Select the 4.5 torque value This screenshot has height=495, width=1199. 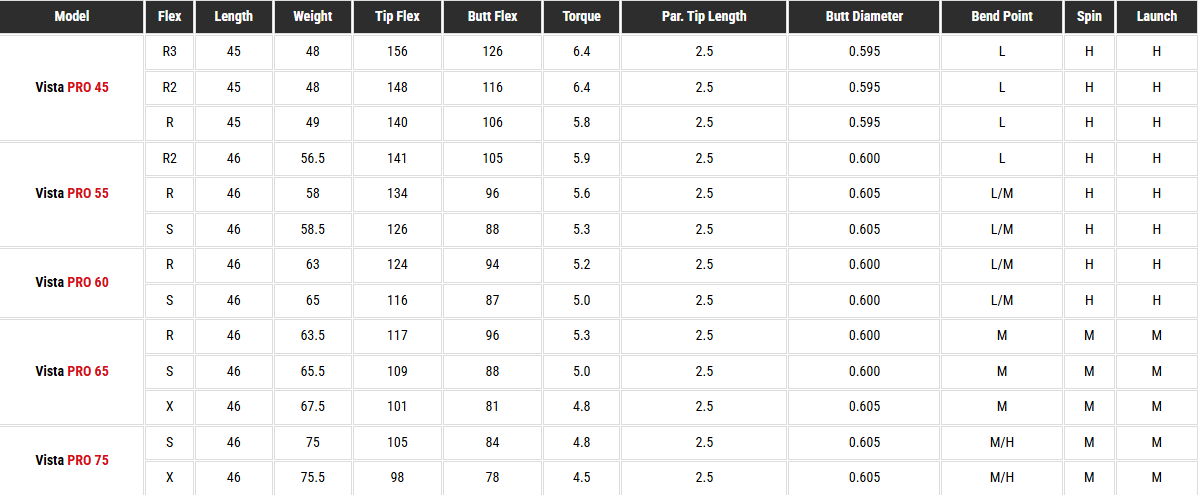tap(581, 478)
